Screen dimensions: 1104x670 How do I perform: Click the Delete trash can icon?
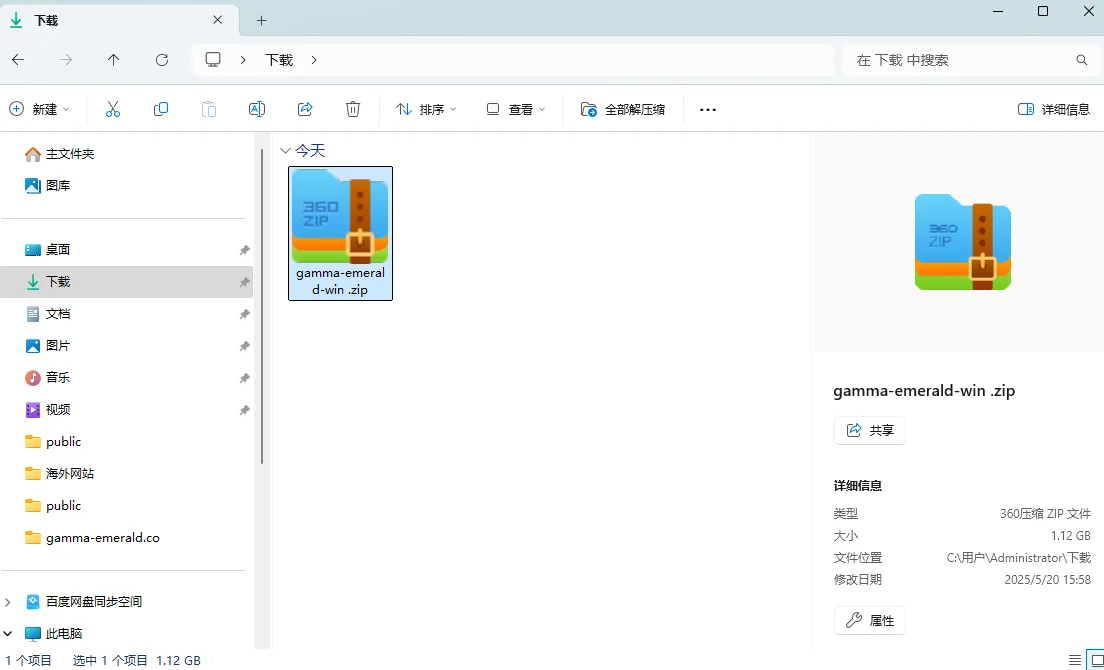[353, 109]
